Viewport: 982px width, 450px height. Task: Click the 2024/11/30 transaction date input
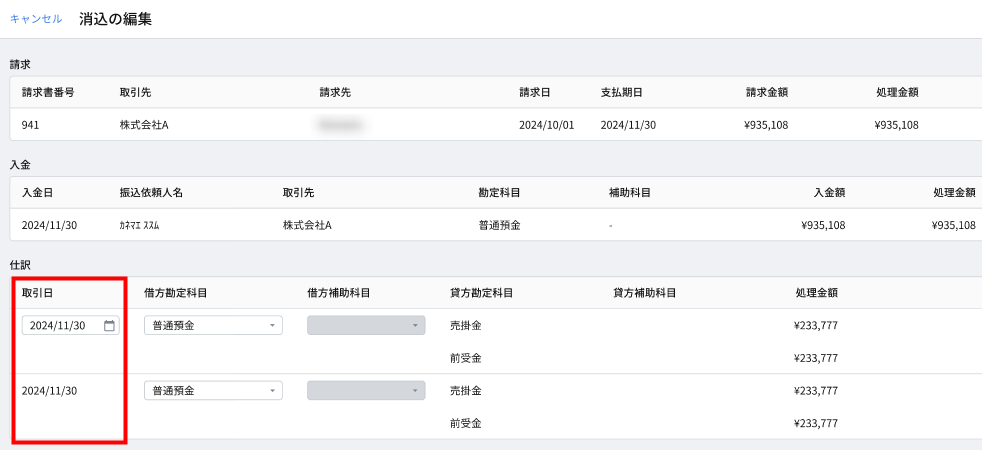pos(70,325)
